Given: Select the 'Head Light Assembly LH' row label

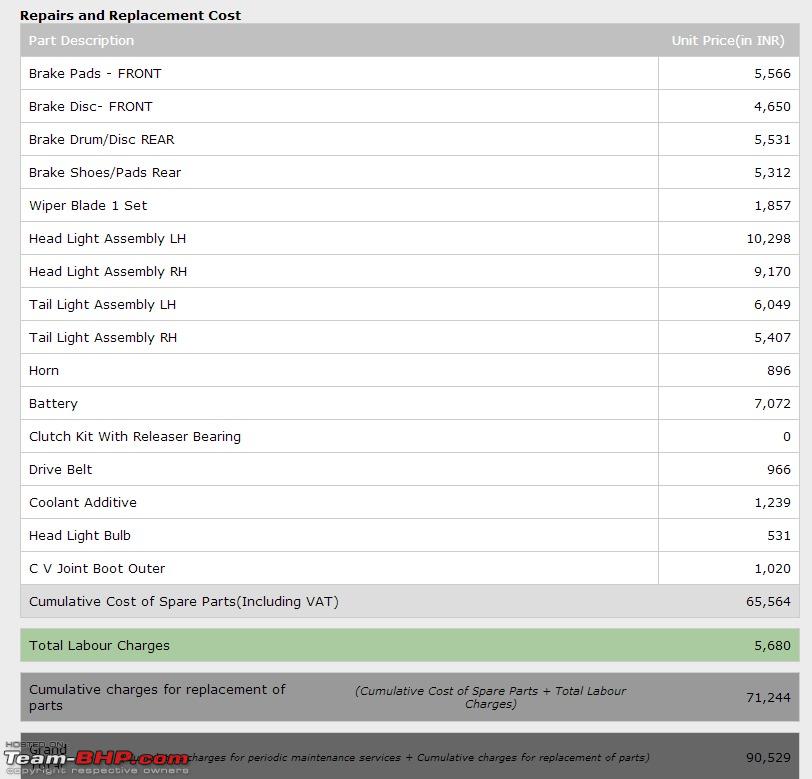Looking at the screenshot, I should (107, 239).
